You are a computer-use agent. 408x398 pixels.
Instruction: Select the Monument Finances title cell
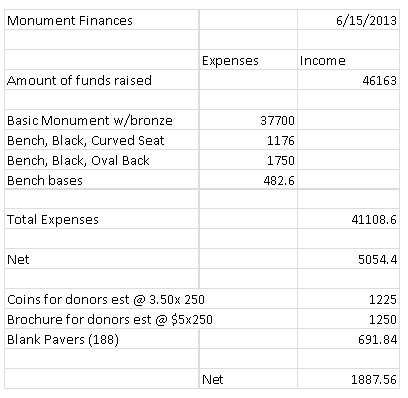pos(102,20)
